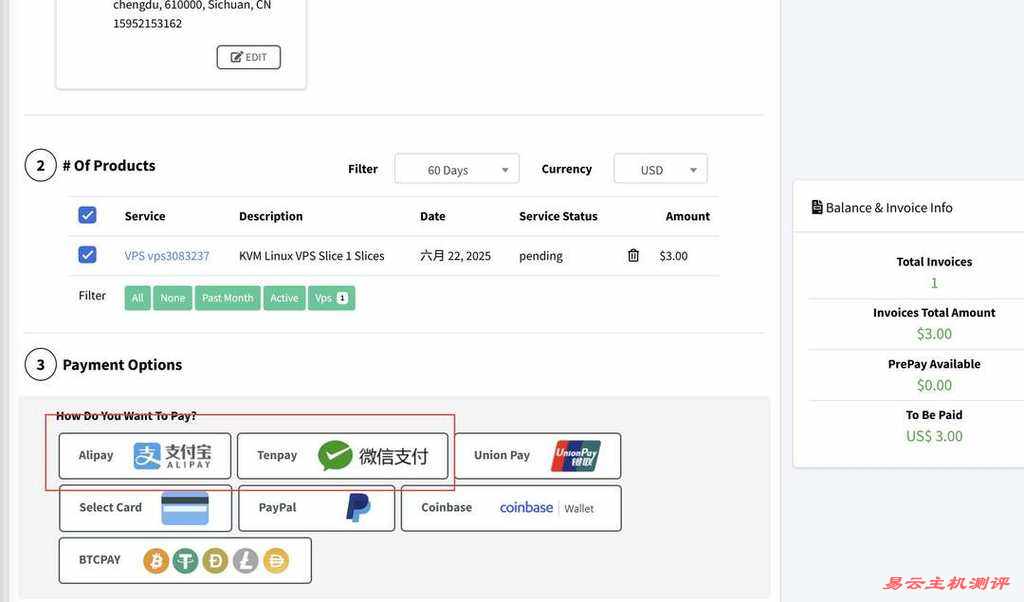The width and height of the screenshot is (1024, 602).
Task: Apply the All filter chip
Action: point(137,298)
